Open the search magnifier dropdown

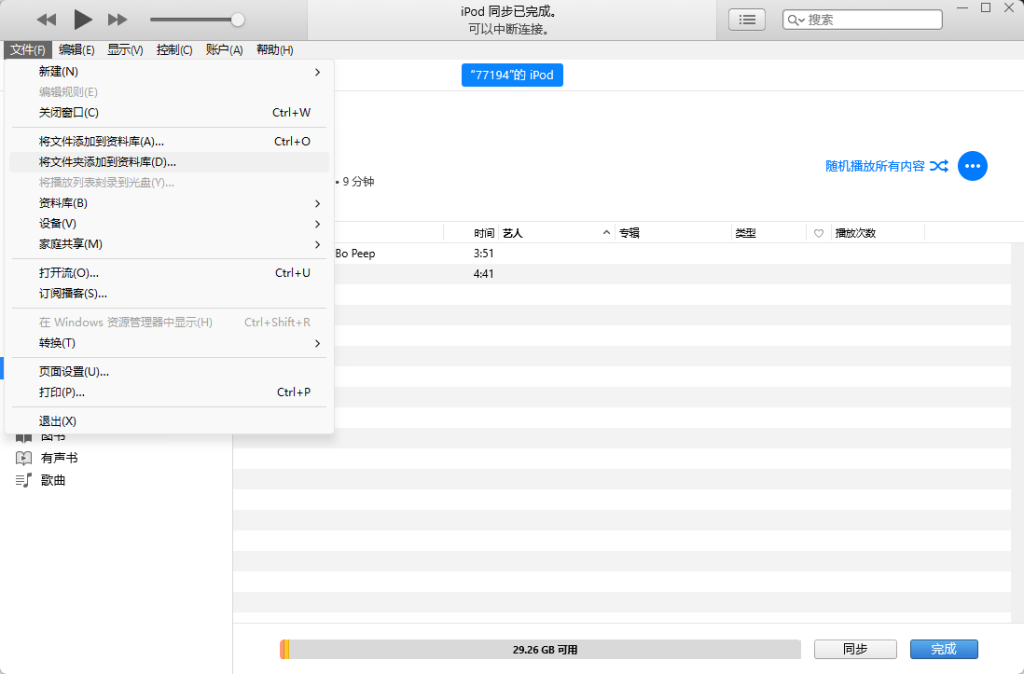(796, 20)
